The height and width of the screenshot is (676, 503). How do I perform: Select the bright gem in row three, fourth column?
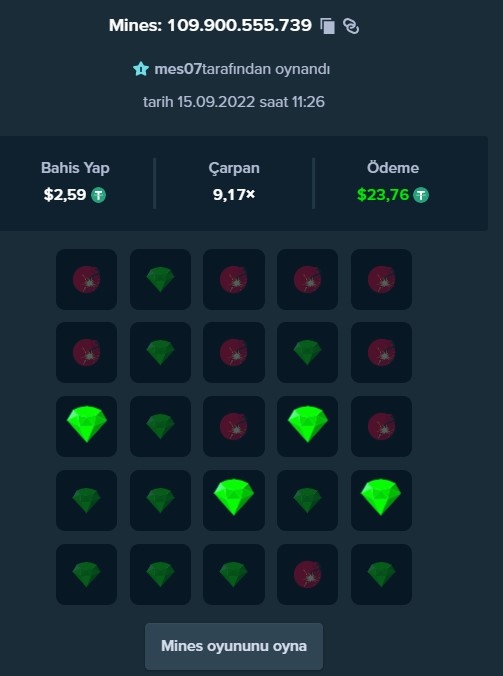[x=307, y=426]
